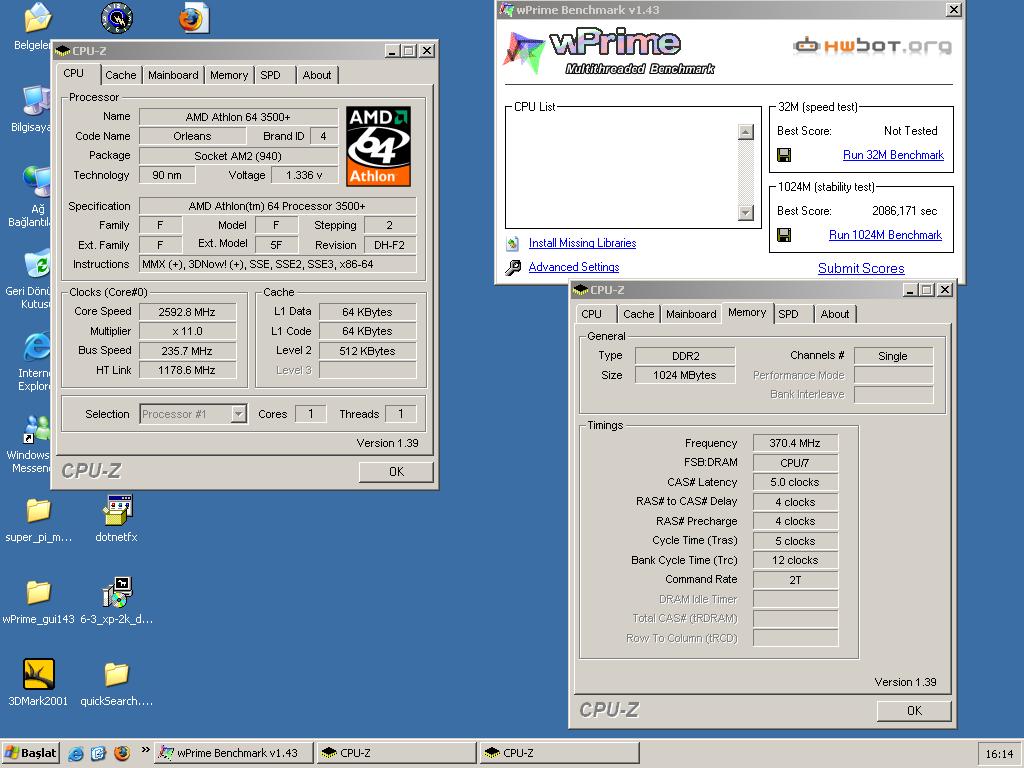
Task: Click the memory Size 1024 MBytes value
Action: 685,376
